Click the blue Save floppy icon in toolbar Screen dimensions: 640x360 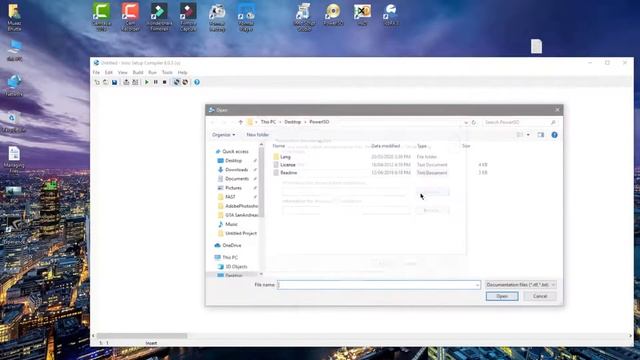coord(115,82)
